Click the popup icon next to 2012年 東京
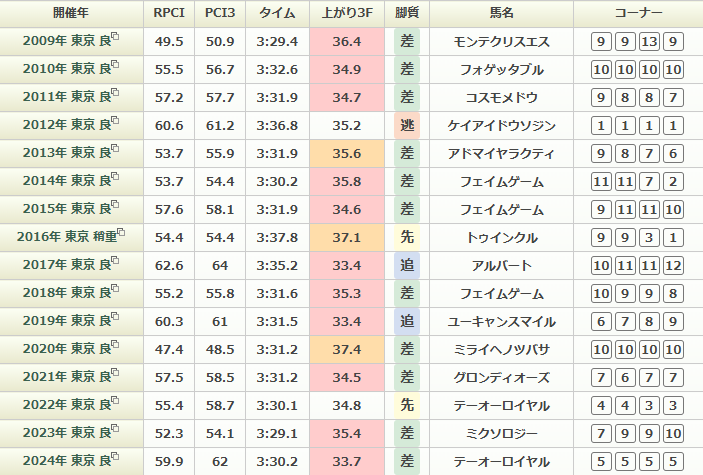 tap(115, 122)
